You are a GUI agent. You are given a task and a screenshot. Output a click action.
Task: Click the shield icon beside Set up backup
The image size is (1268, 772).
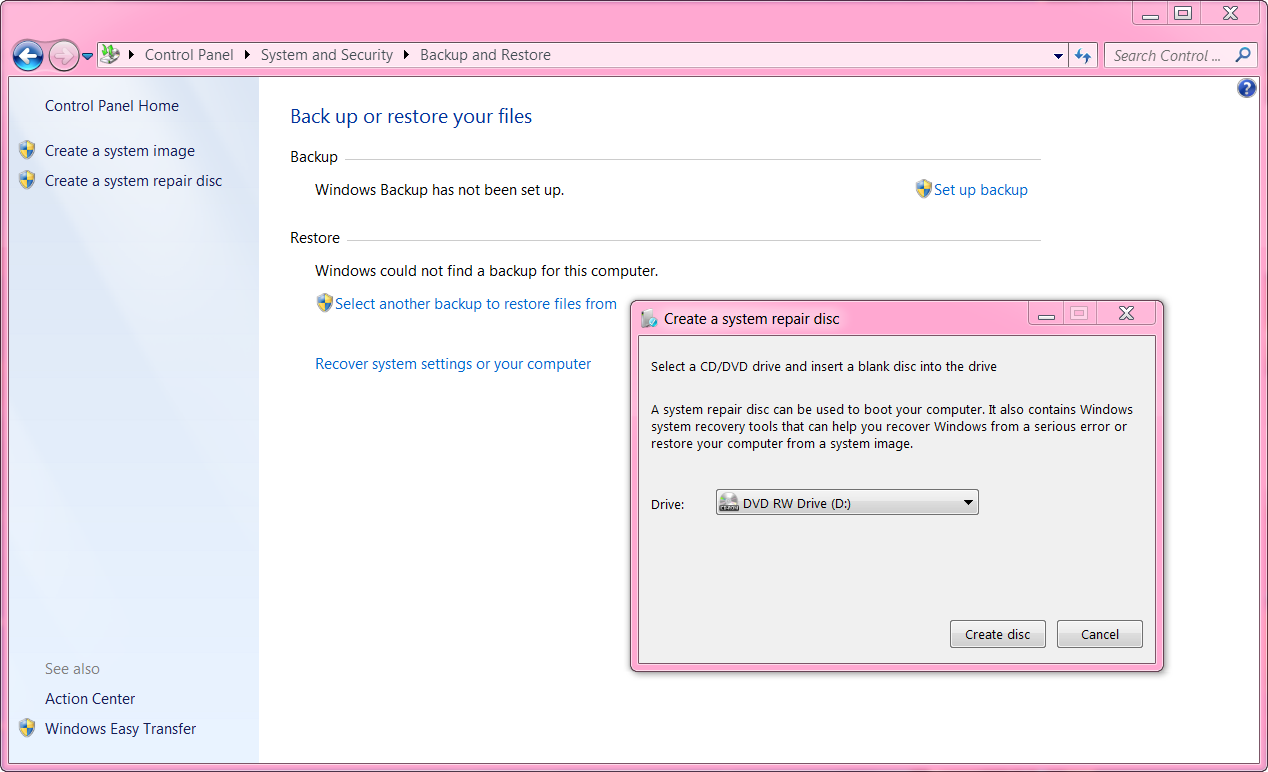[924, 189]
